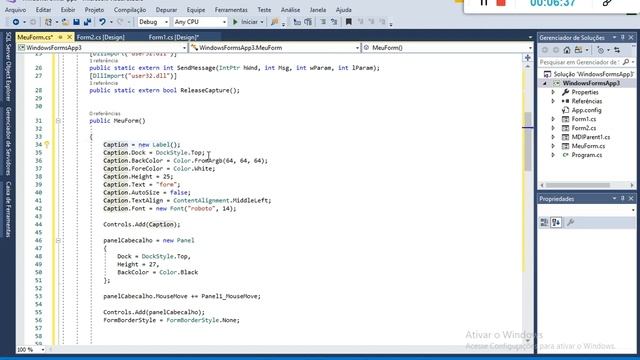Pin the MeuForm.cs tab
The width and height of the screenshot is (640, 360).
tap(60, 37)
